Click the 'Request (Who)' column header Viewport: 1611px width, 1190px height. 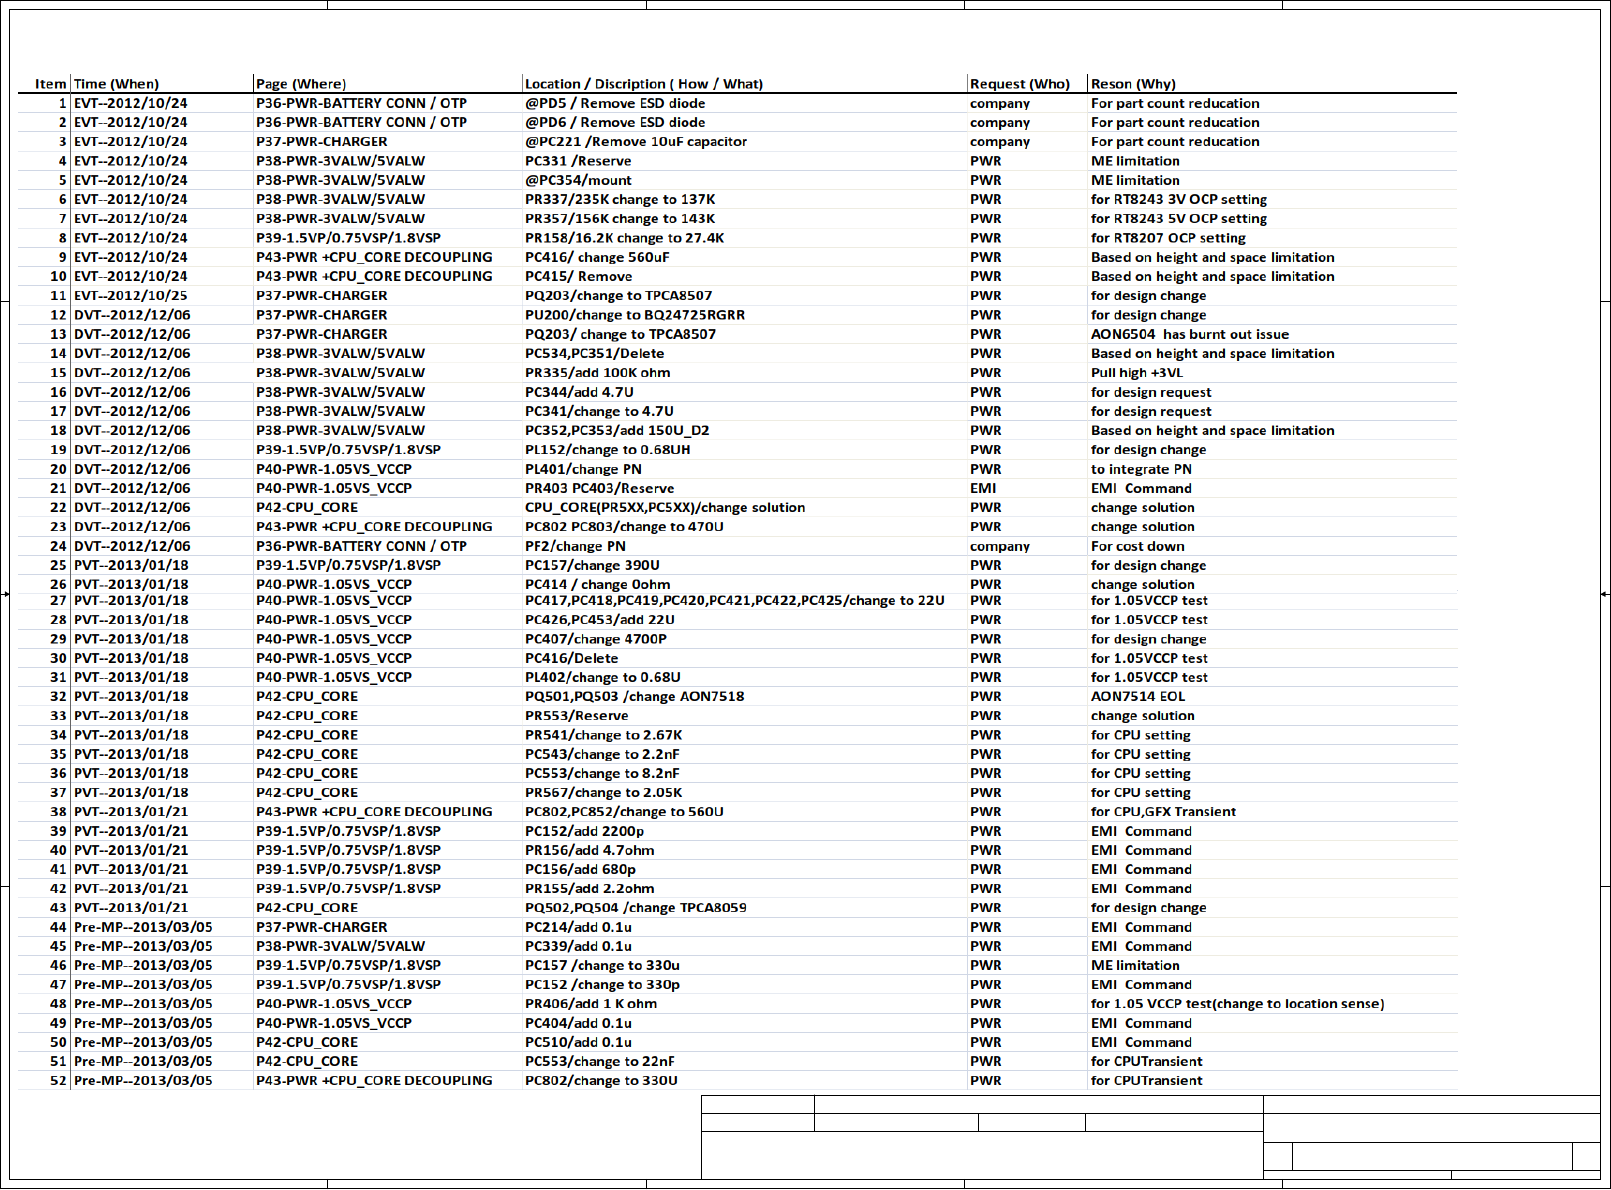[1020, 84]
